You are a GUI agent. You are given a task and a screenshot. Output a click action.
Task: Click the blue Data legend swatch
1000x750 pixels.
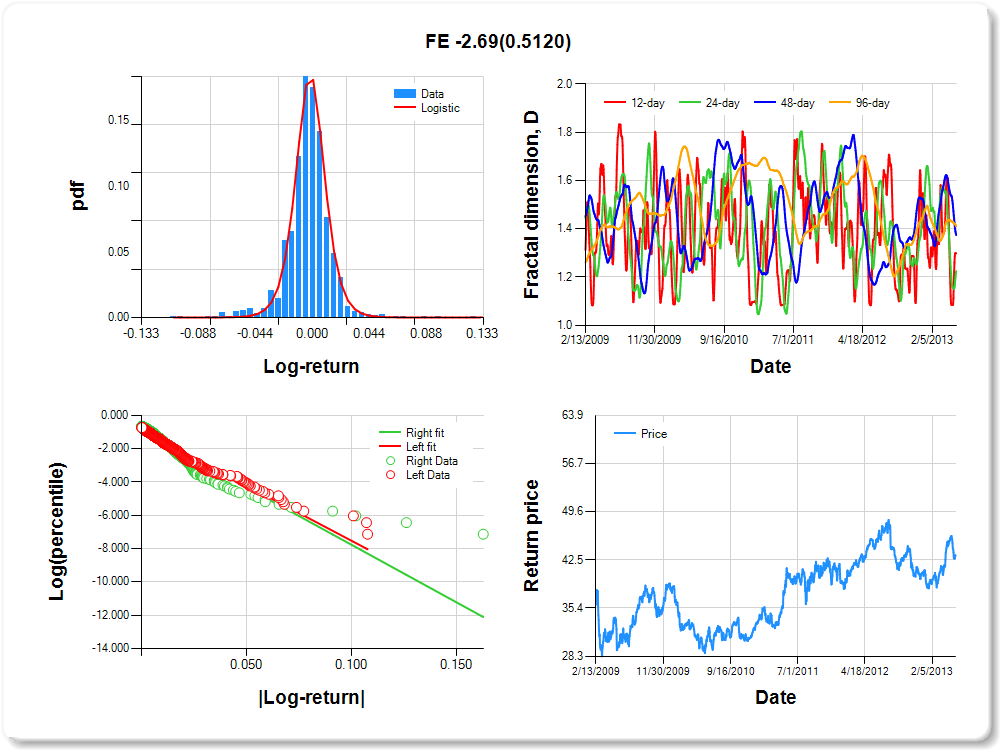pos(405,94)
